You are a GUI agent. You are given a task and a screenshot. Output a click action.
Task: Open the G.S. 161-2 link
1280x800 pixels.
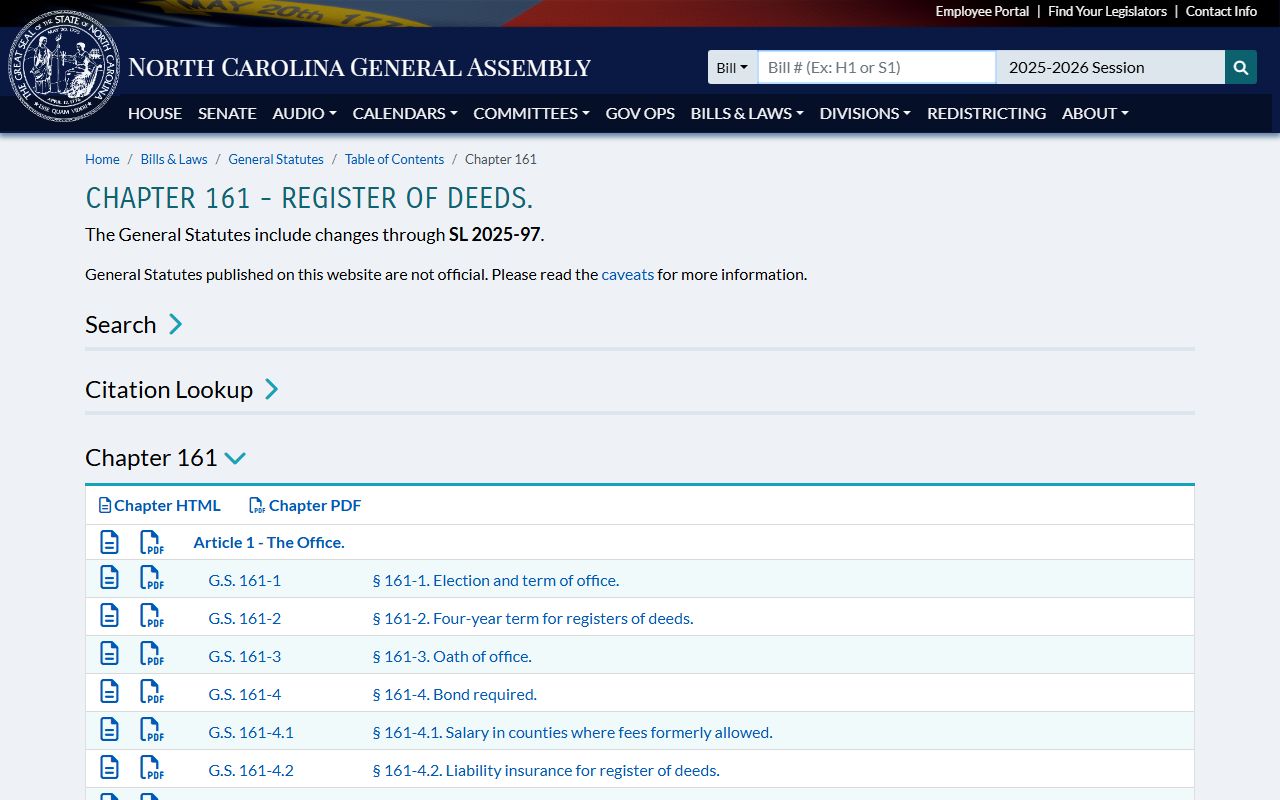click(244, 618)
